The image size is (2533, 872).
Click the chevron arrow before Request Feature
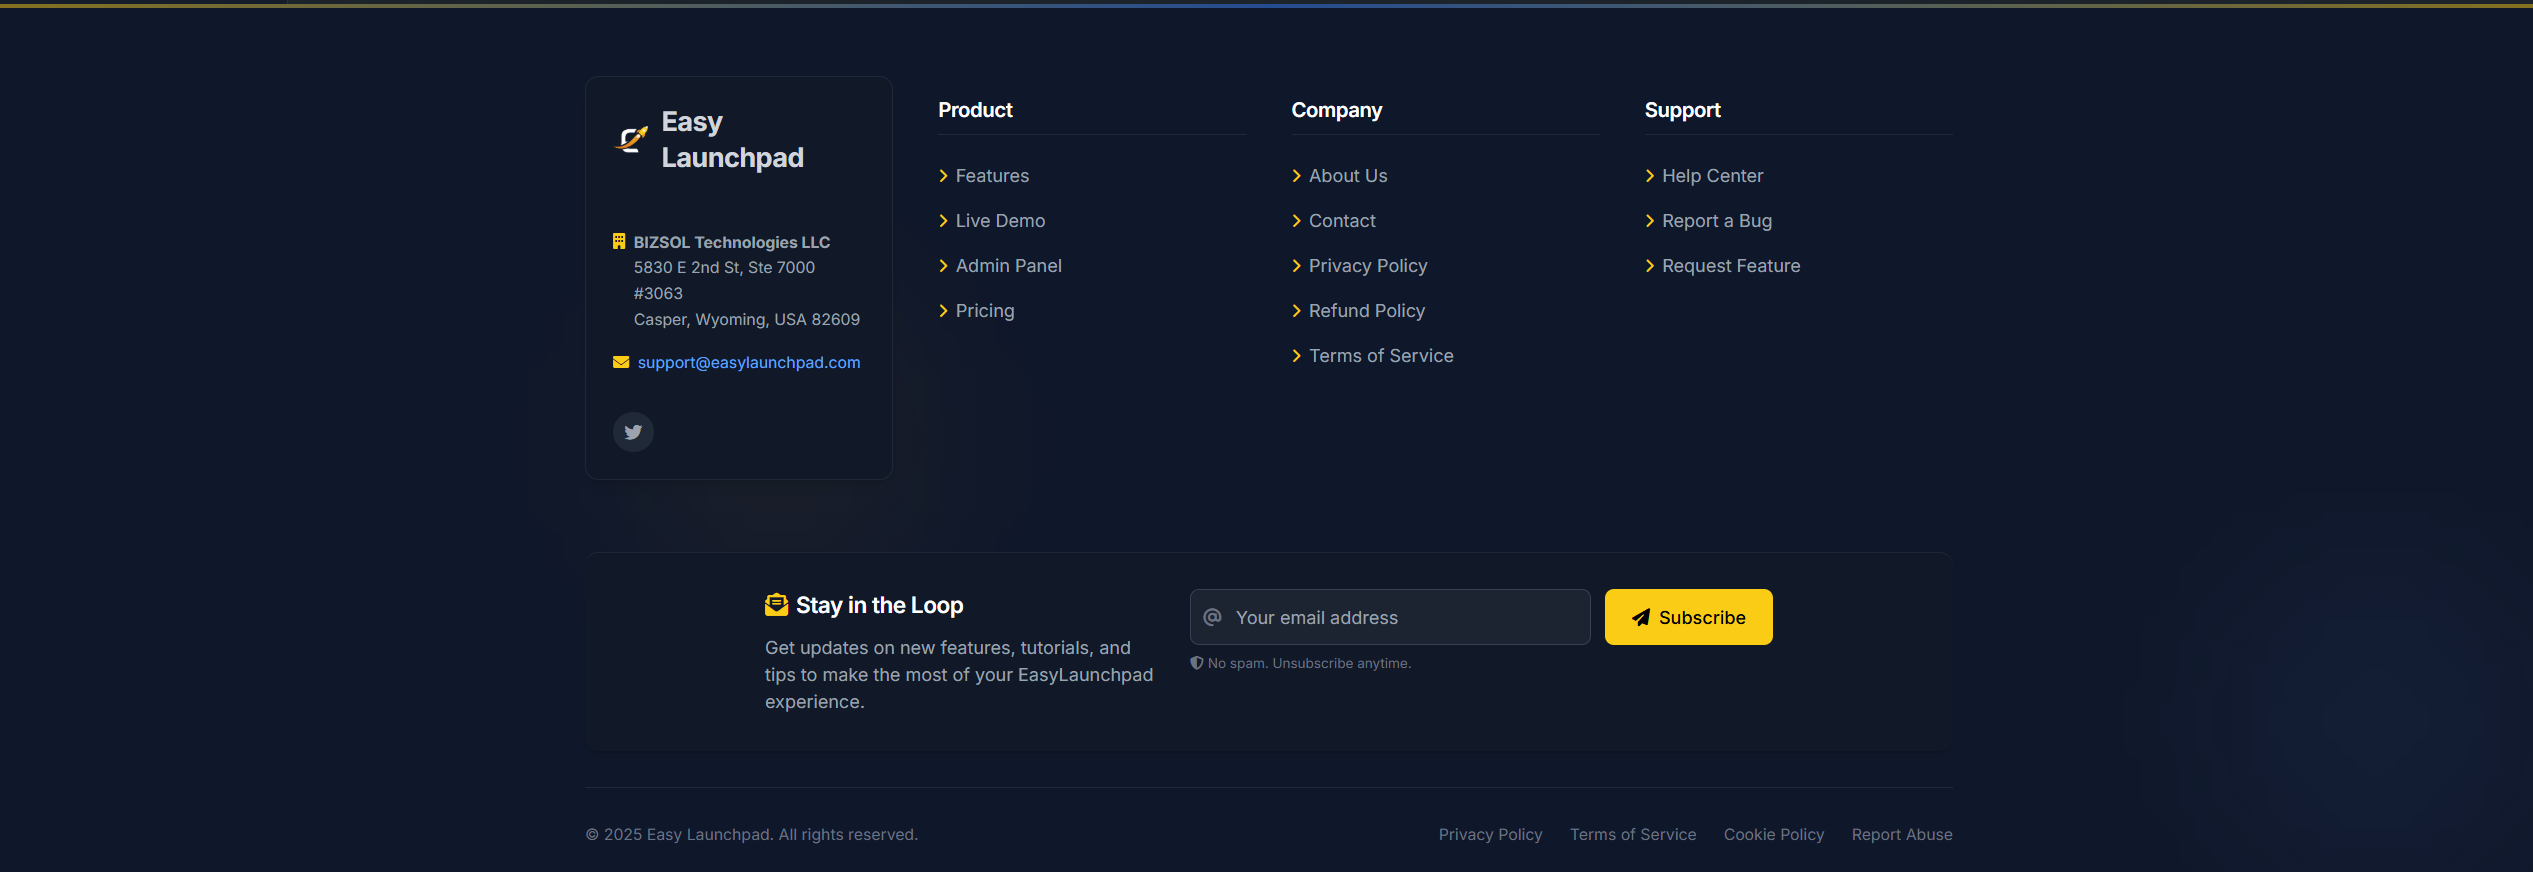(x=1650, y=266)
